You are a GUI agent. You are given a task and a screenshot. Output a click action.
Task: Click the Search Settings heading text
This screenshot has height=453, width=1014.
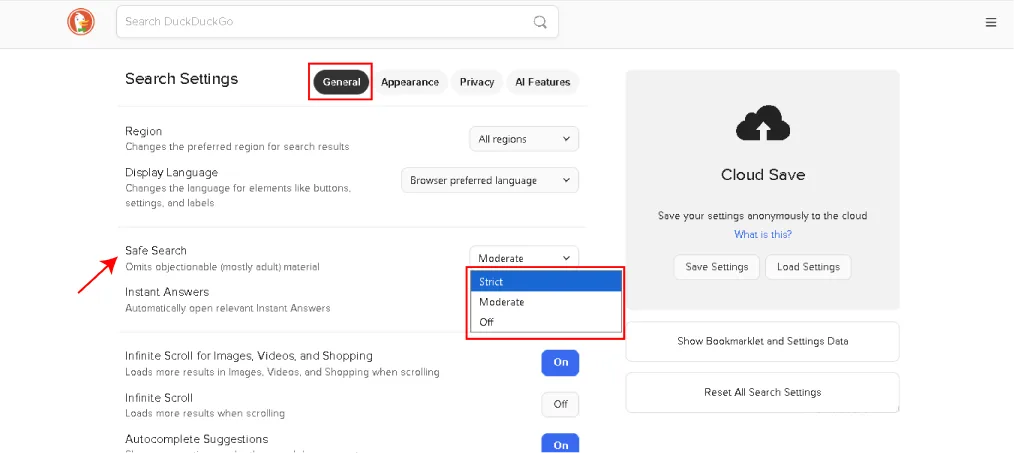click(182, 79)
